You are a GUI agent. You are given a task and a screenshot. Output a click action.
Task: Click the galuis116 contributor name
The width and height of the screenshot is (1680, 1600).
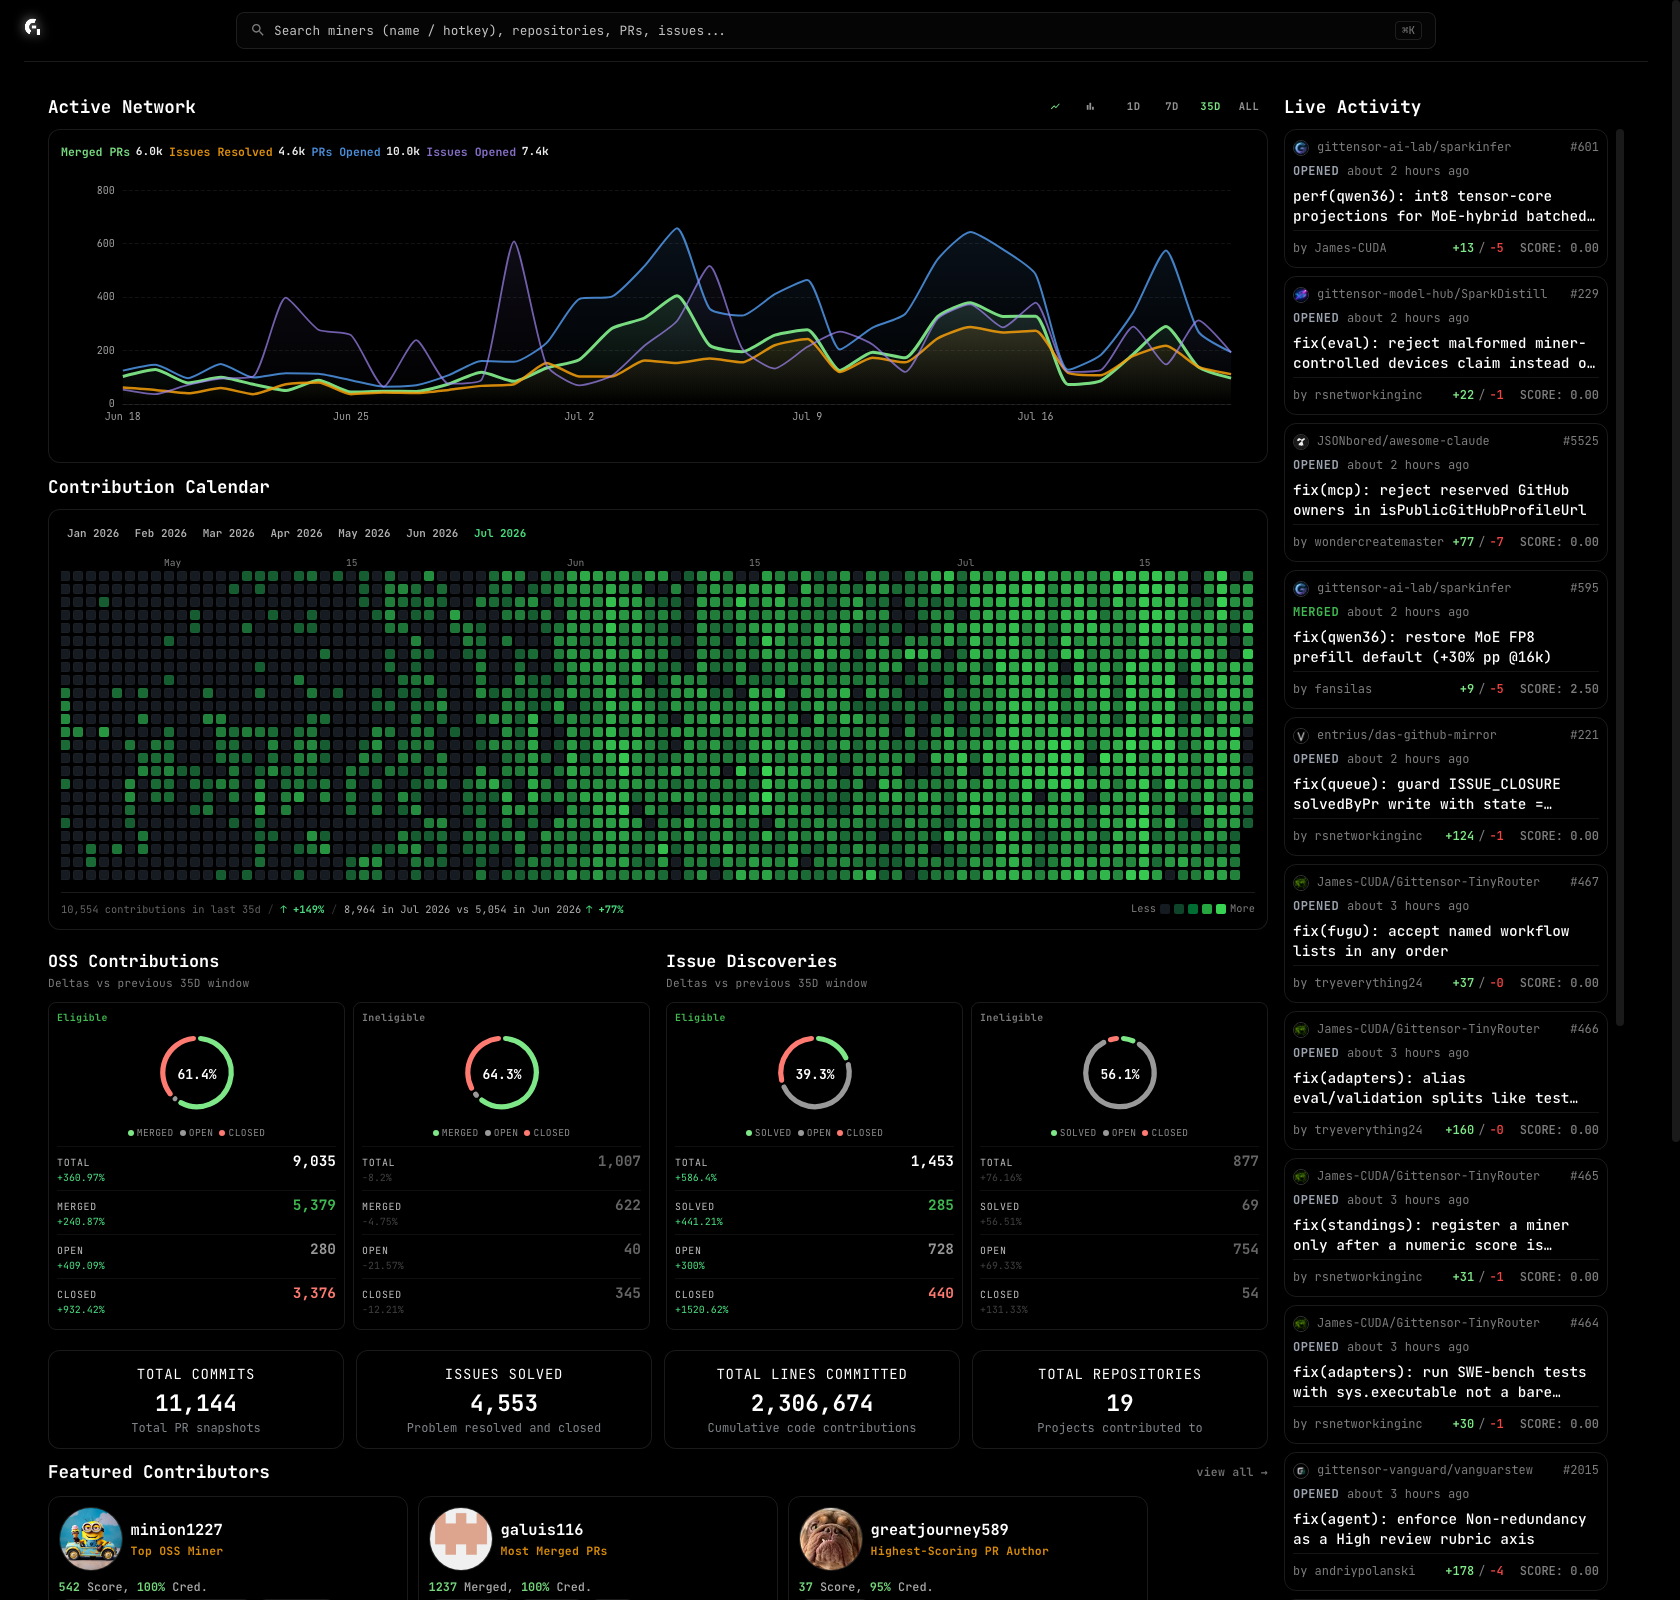coord(542,1530)
